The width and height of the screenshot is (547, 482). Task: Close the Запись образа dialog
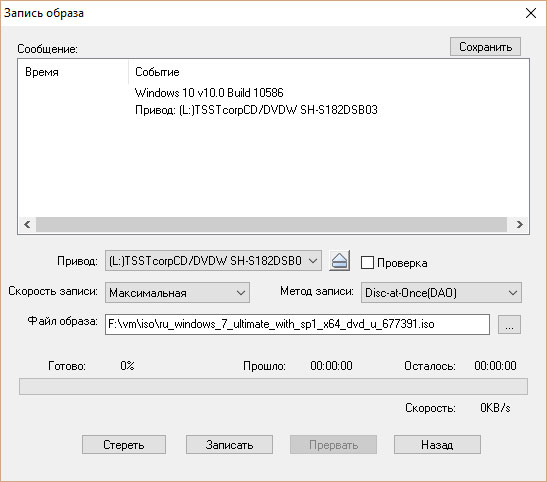(531, 13)
